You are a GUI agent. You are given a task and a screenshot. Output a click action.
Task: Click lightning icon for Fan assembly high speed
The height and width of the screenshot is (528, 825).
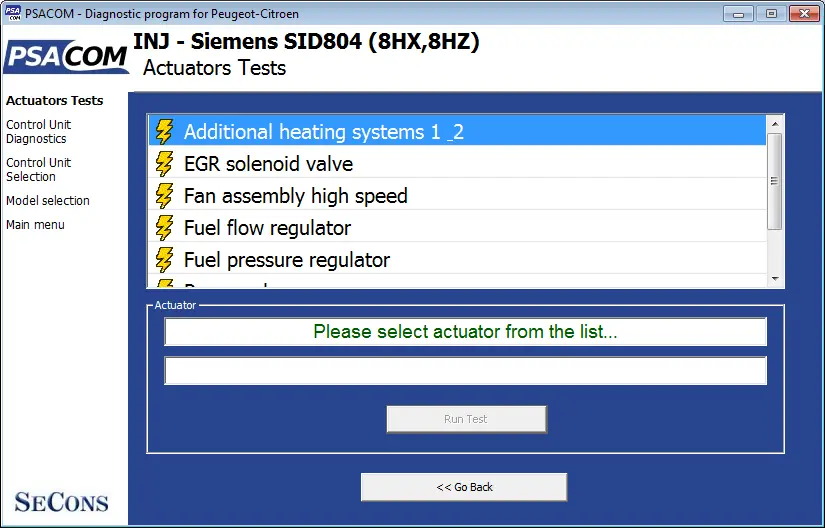(164, 196)
